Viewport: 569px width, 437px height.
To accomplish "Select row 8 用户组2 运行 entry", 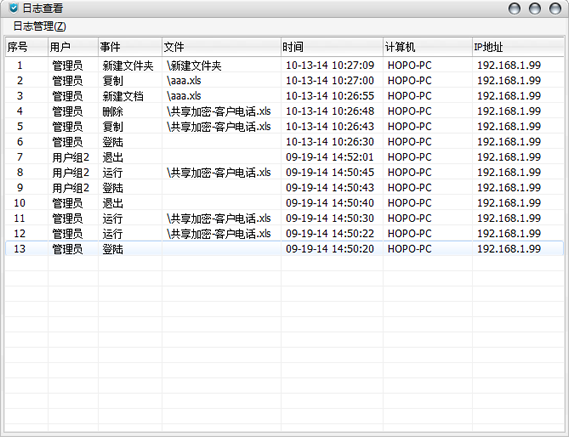I will coord(284,172).
